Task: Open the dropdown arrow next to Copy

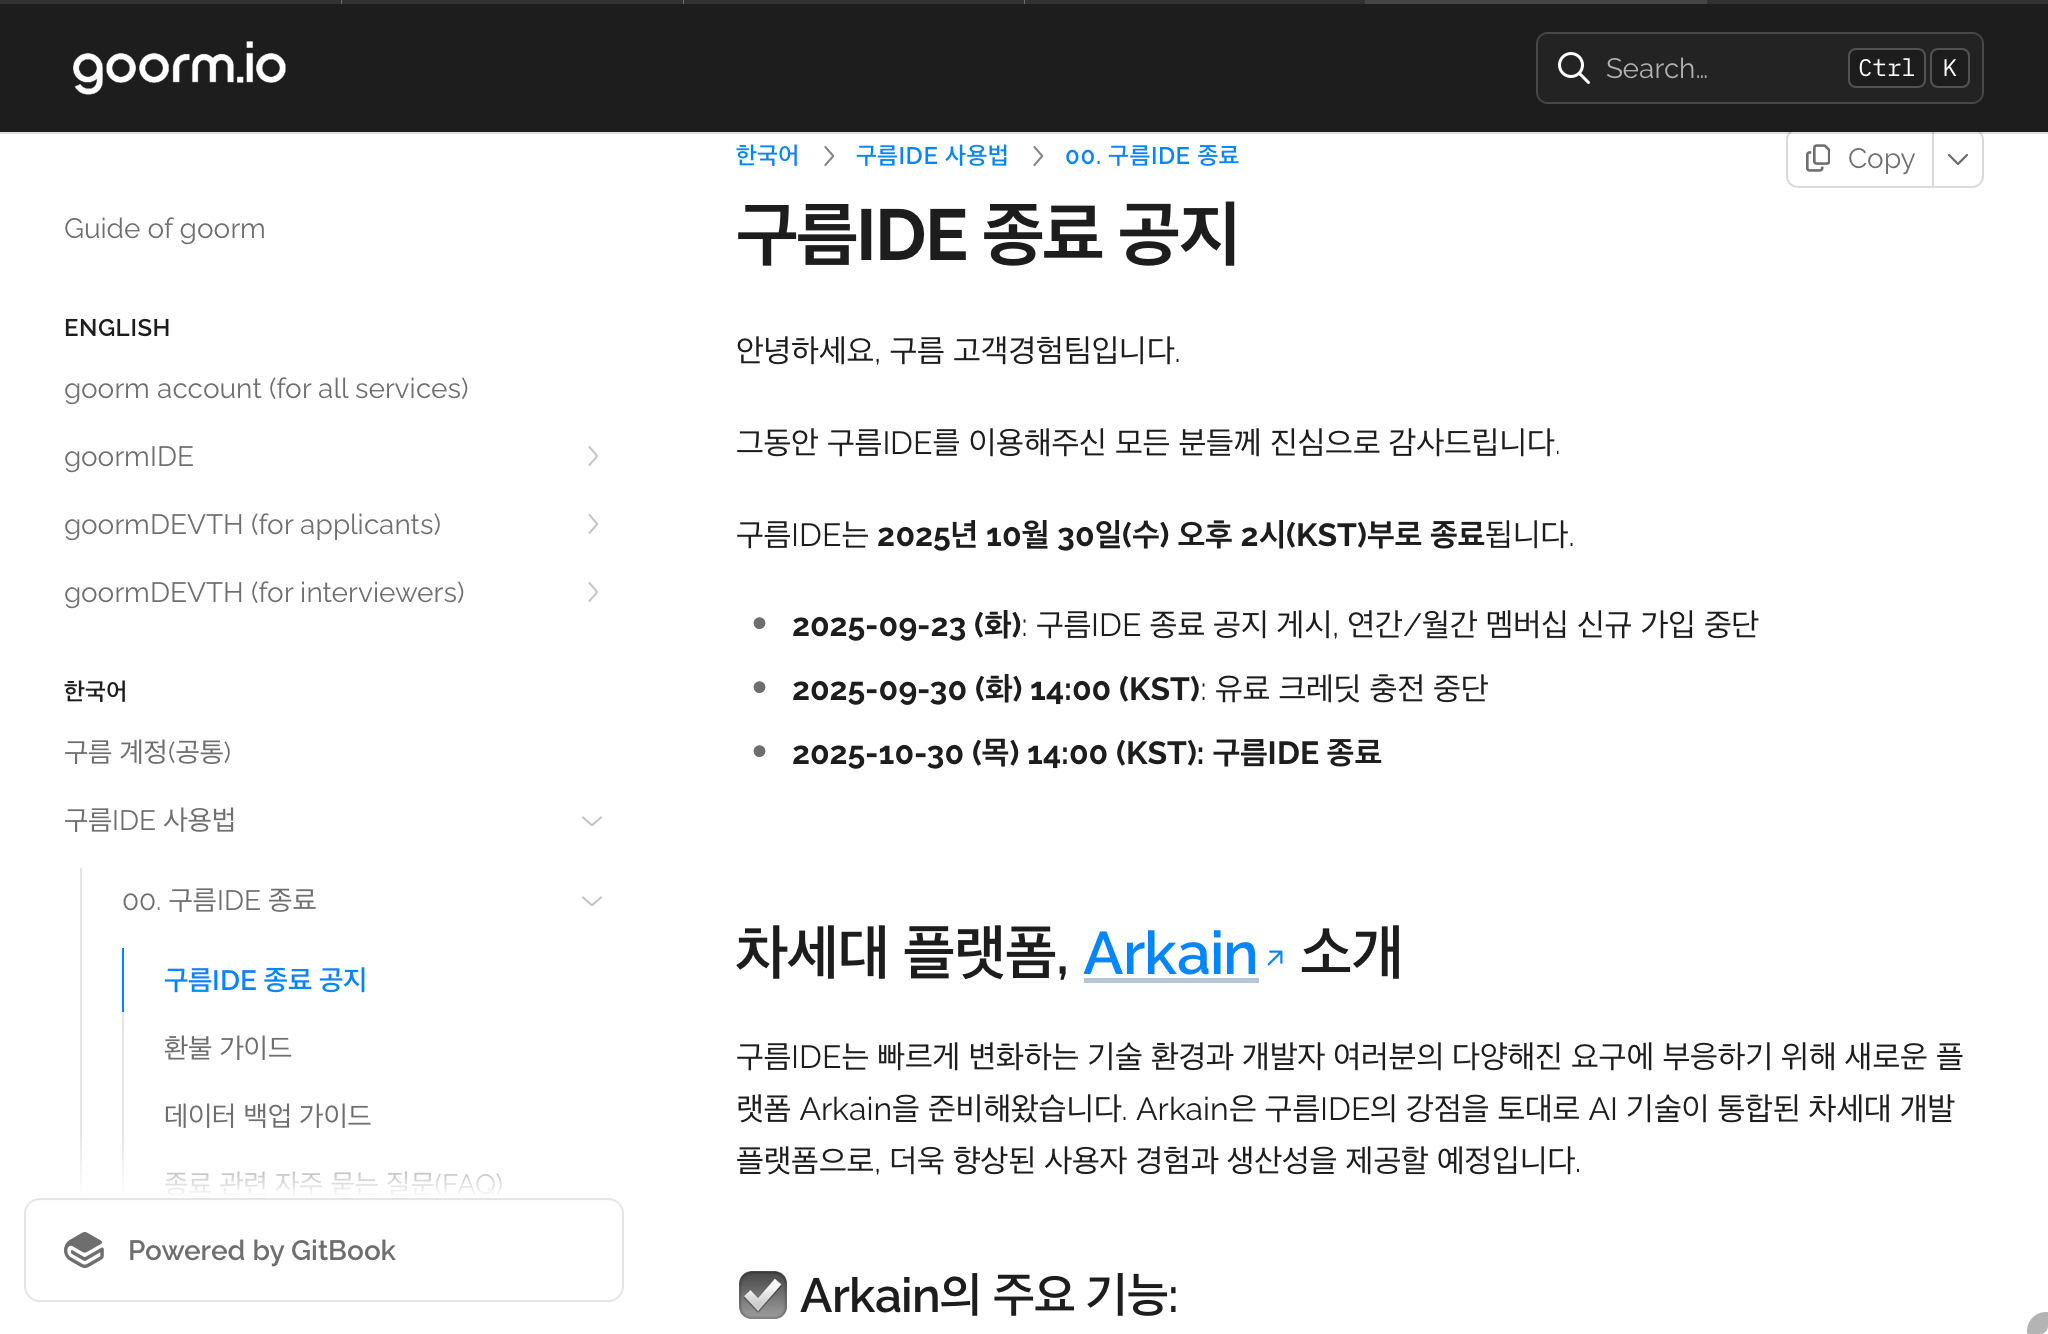Action: tap(1958, 159)
